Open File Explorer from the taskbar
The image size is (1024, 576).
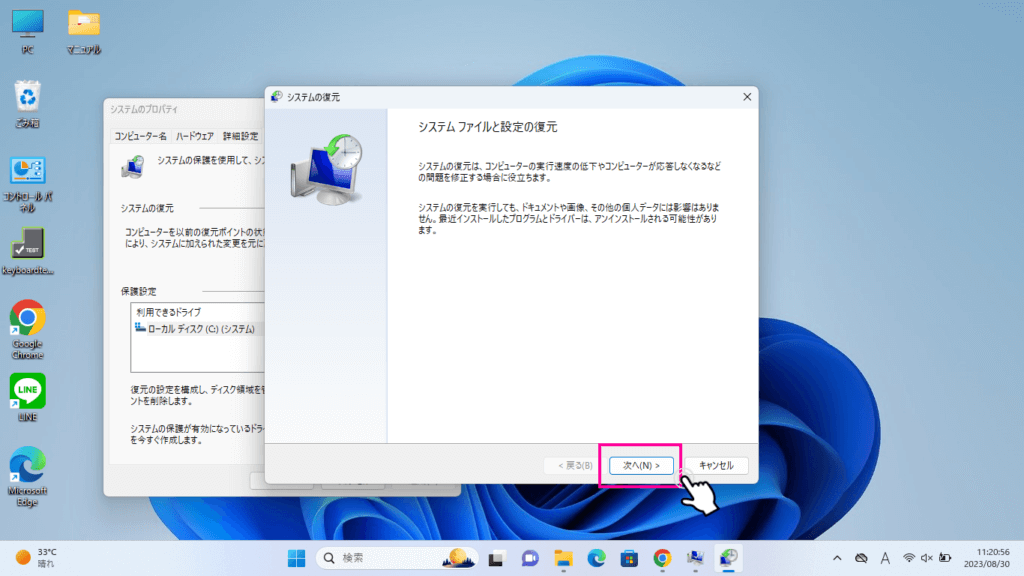coord(563,557)
